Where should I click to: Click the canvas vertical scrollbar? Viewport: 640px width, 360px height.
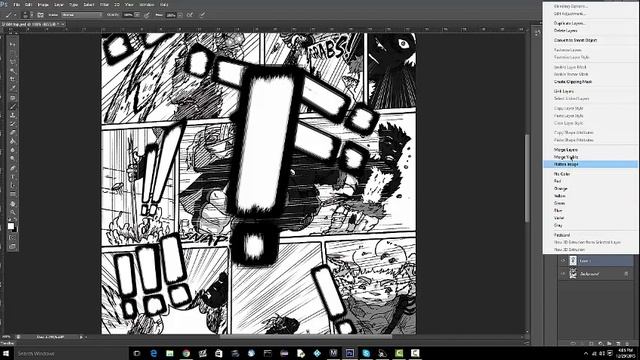coord(527,179)
